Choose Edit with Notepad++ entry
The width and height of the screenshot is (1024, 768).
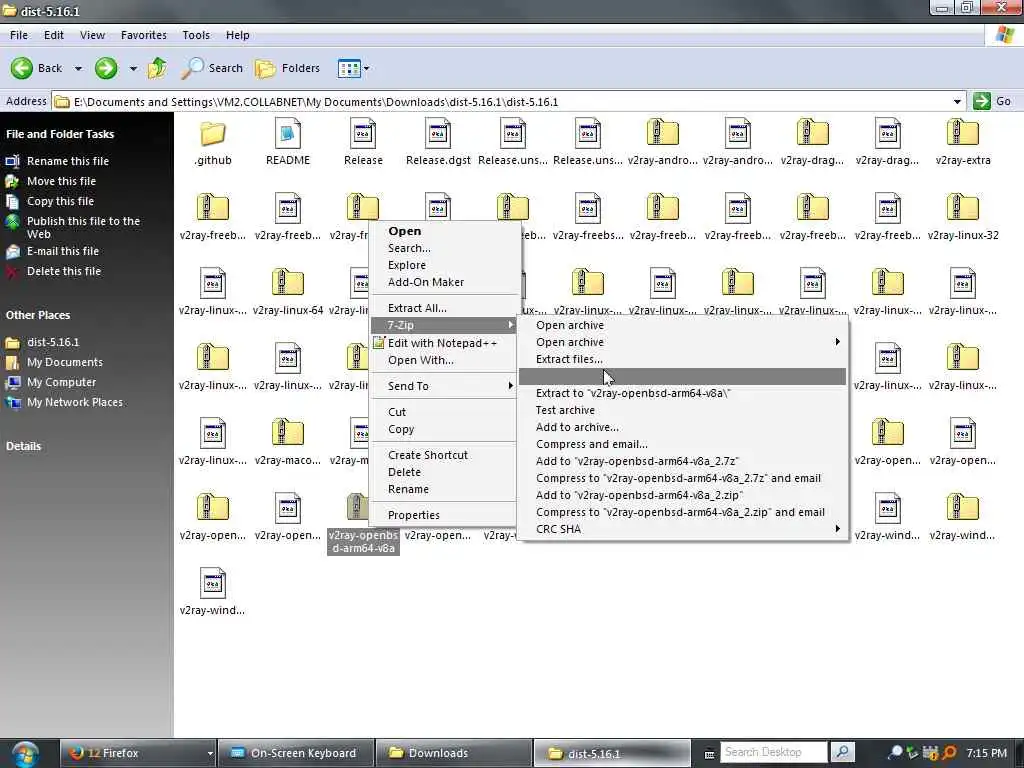(x=442, y=343)
